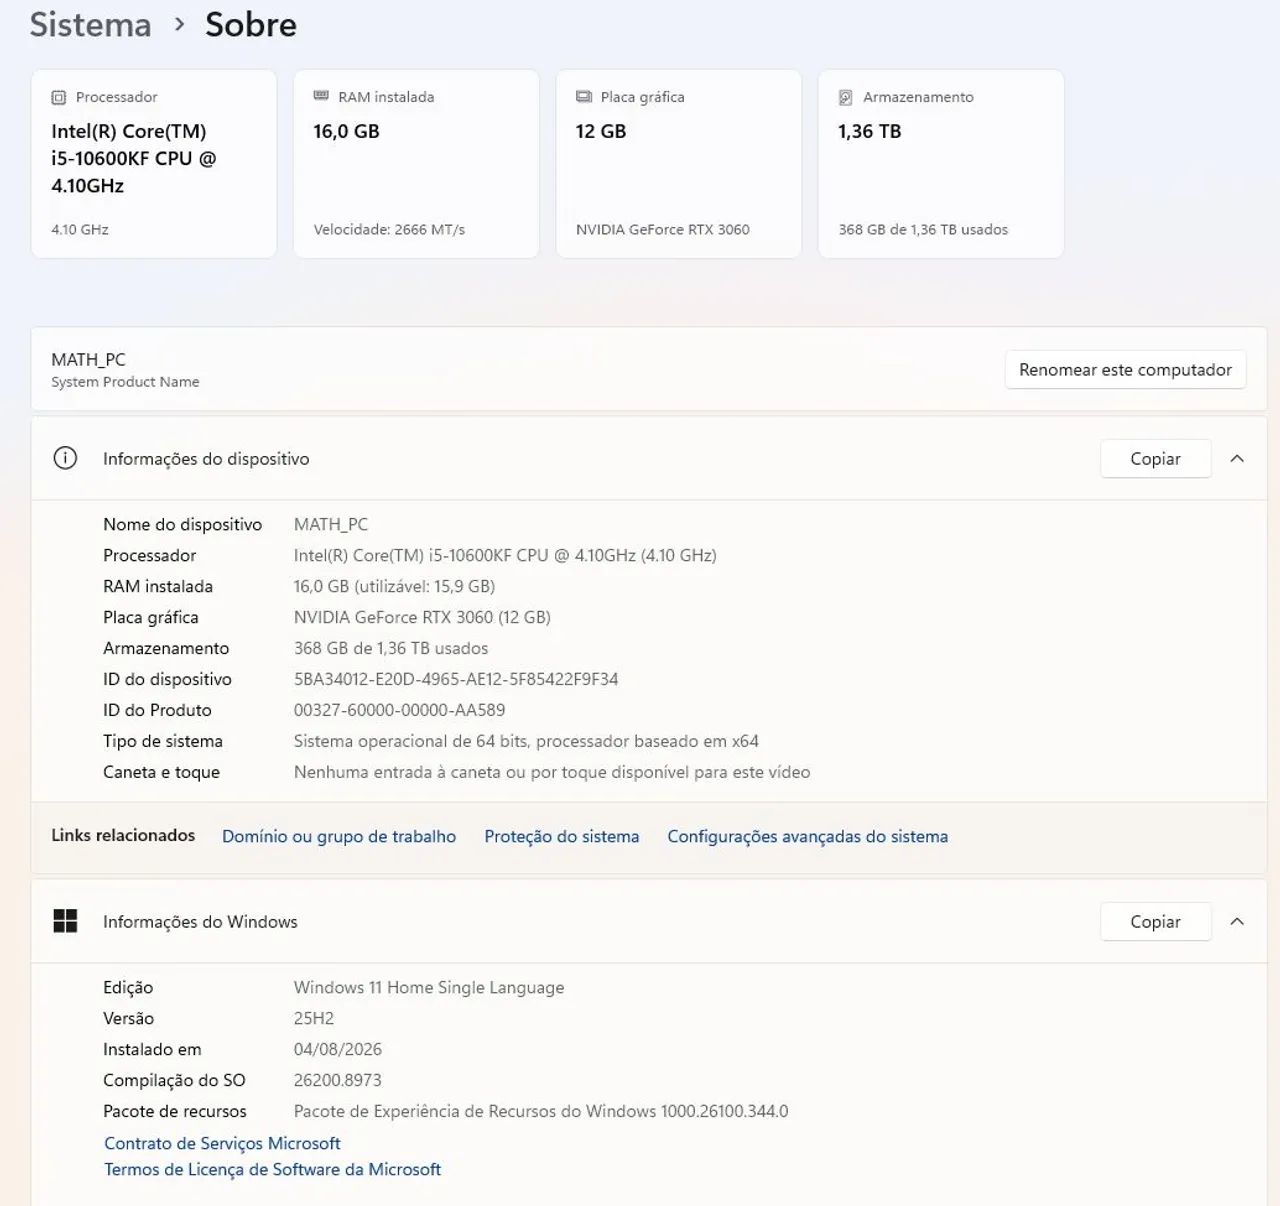This screenshot has width=1280, height=1206.
Task: Click 'Renomear este computador' button
Action: point(1125,369)
